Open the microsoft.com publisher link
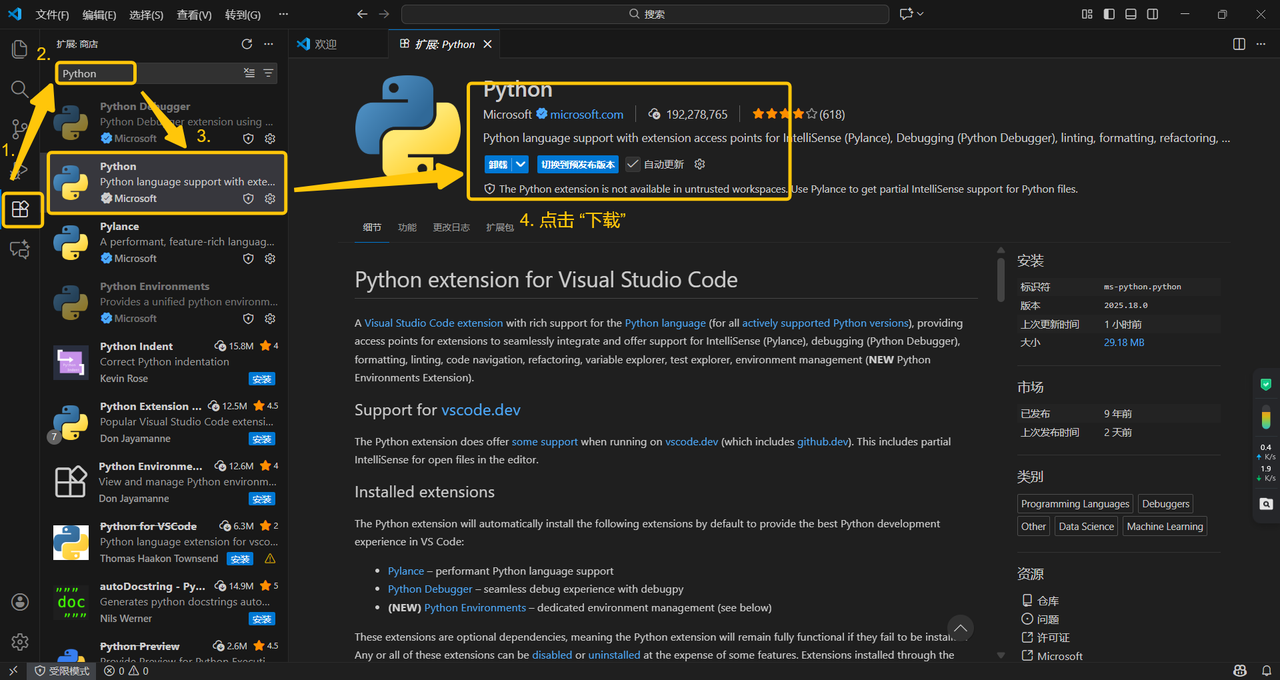1280x680 pixels. click(586, 114)
